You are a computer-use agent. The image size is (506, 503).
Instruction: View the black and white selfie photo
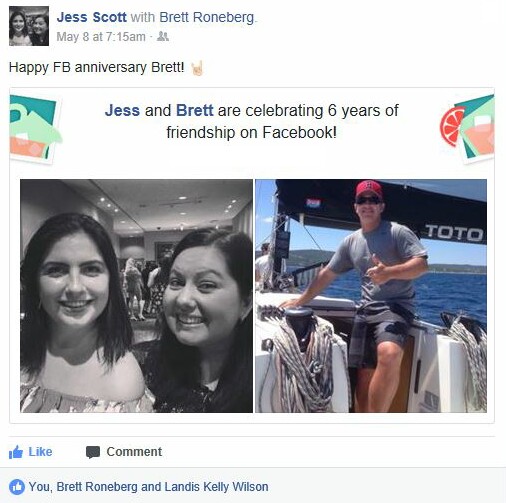(x=136, y=296)
